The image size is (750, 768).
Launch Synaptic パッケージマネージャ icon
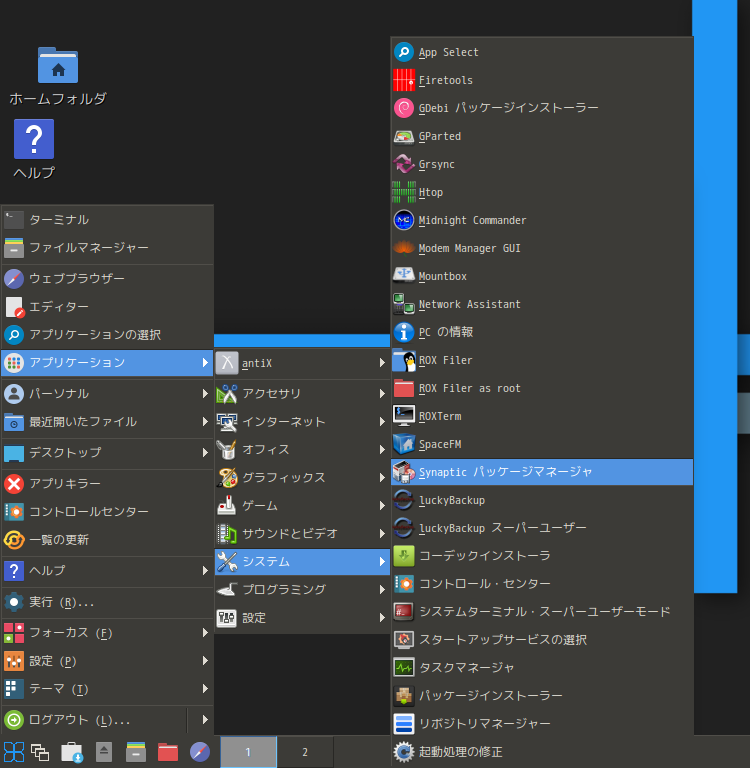pos(404,472)
